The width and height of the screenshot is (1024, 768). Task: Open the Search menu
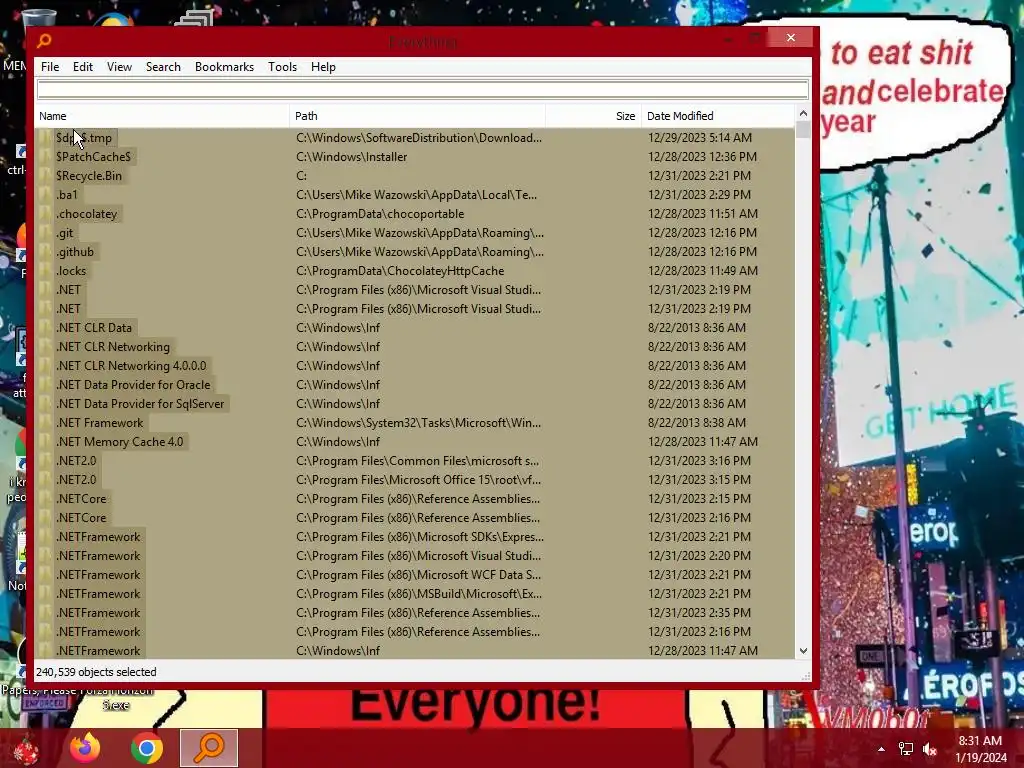pos(163,67)
